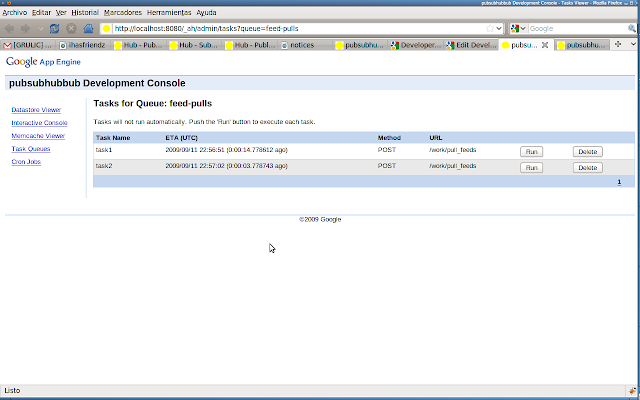Image resolution: width=640 pixels, height=400 pixels.
Task: Run task2
Action: [531, 168]
